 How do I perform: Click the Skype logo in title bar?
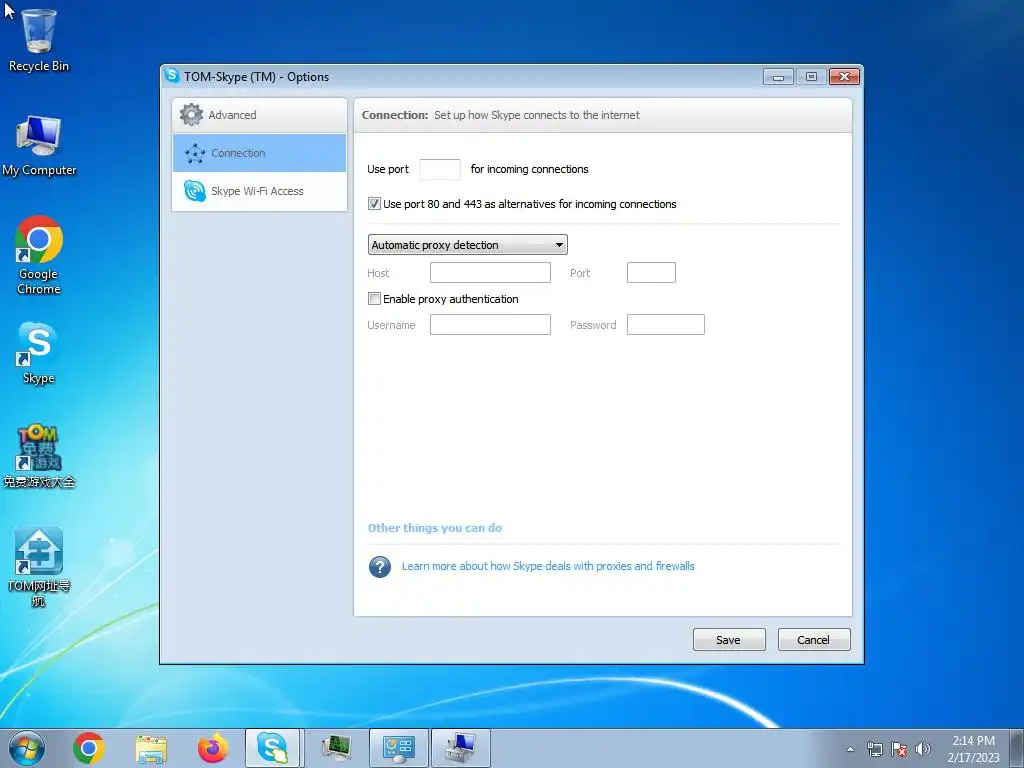tap(172, 76)
